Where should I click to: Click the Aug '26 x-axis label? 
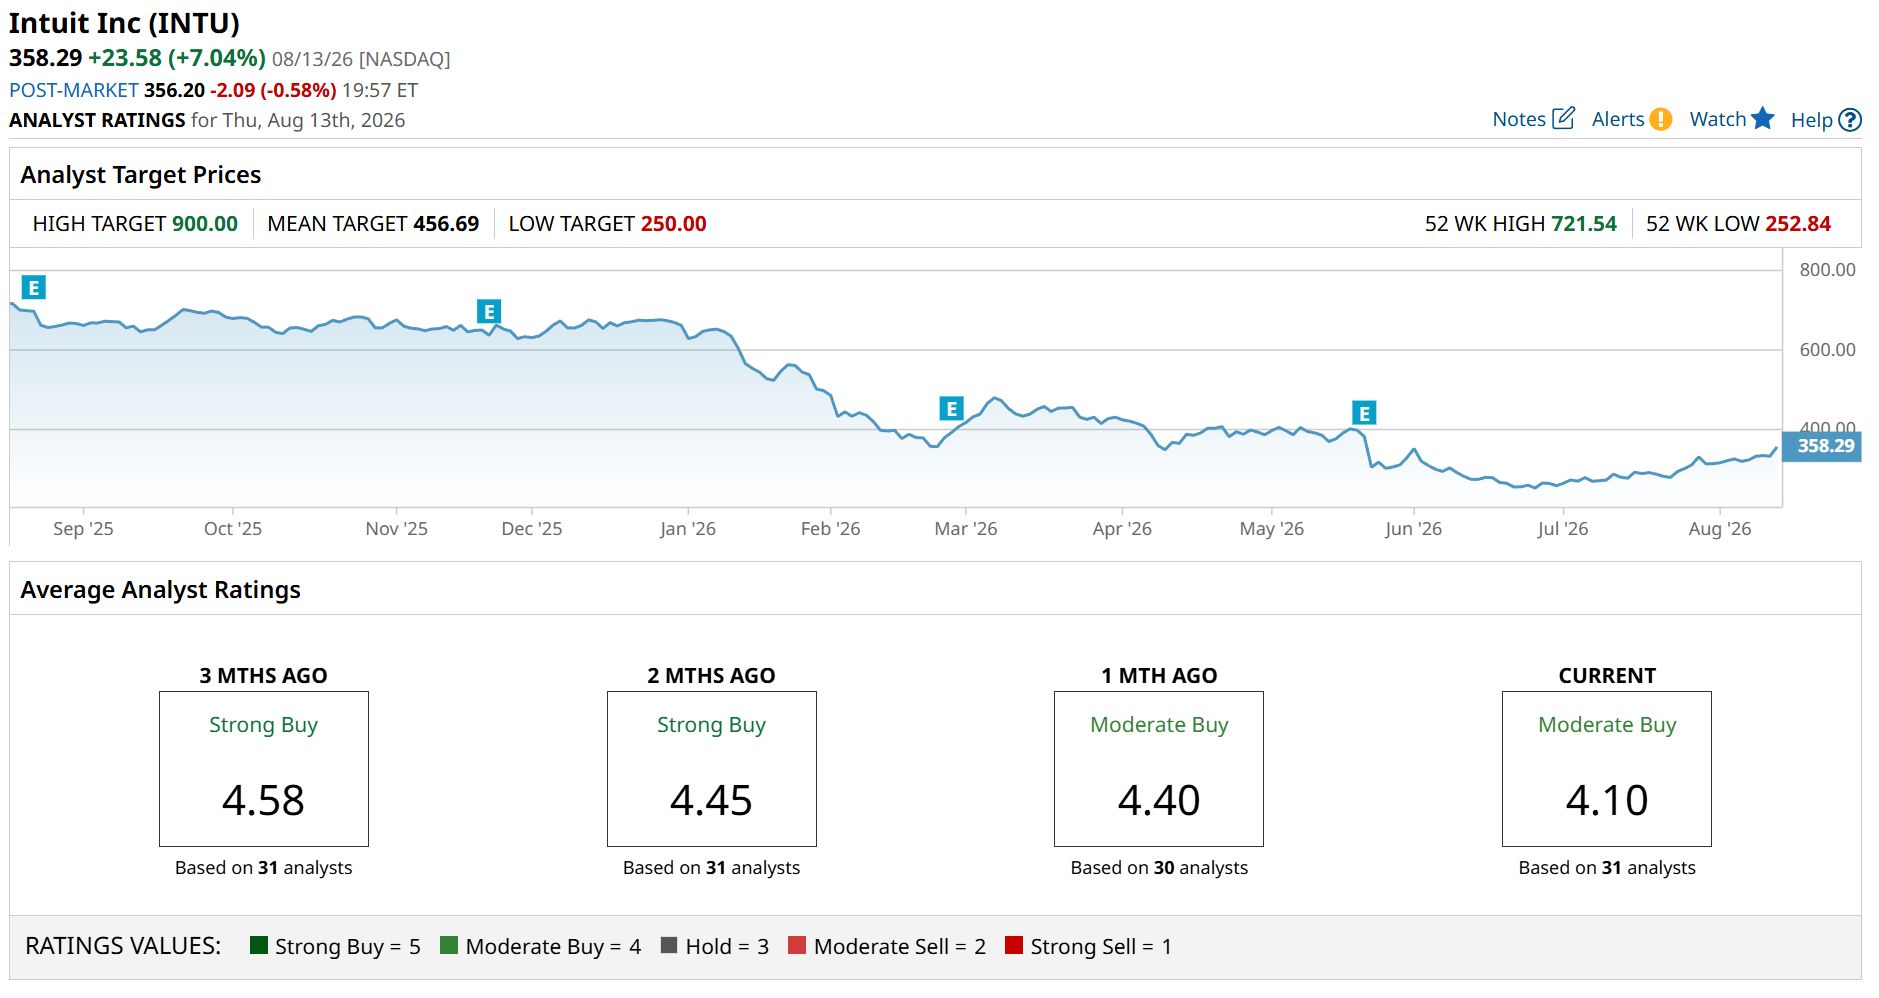point(1720,529)
